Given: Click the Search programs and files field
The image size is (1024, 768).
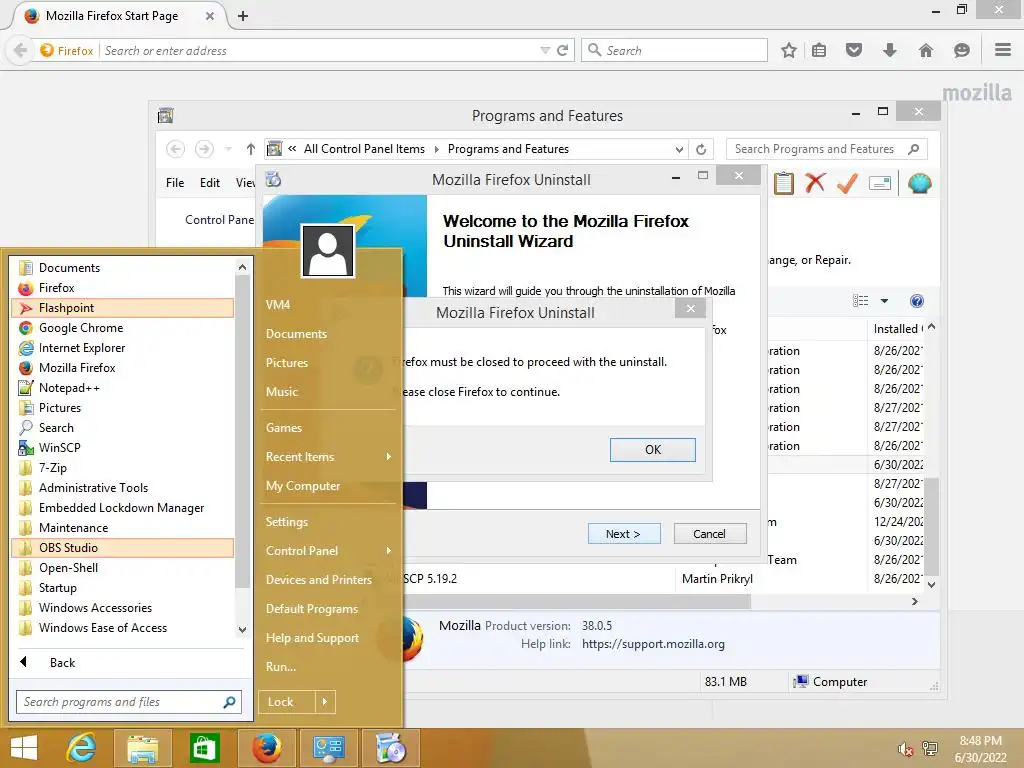Looking at the screenshot, I should pyautogui.click(x=129, y=702).
